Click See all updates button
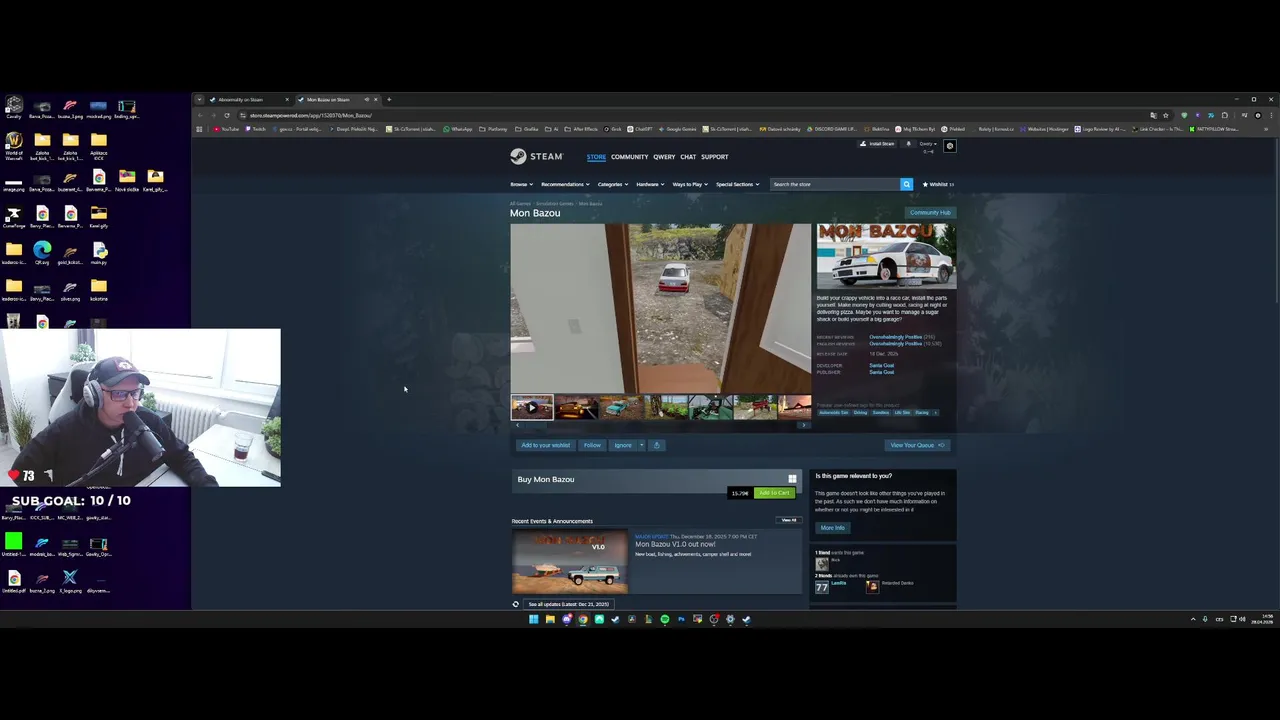This screenshot has width=1280, height=720. (568, 604)
